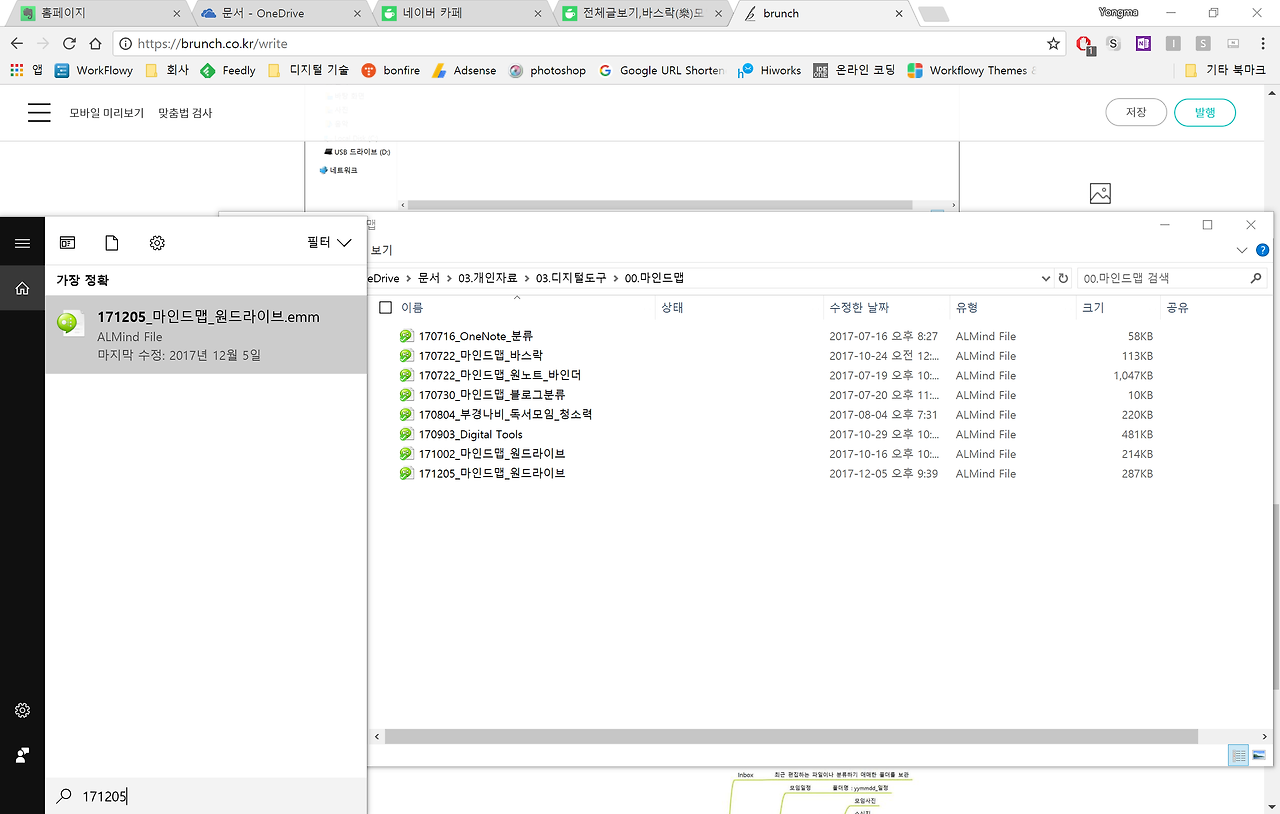Go back in browser history

pyautogui.click(x=17, y=44)
